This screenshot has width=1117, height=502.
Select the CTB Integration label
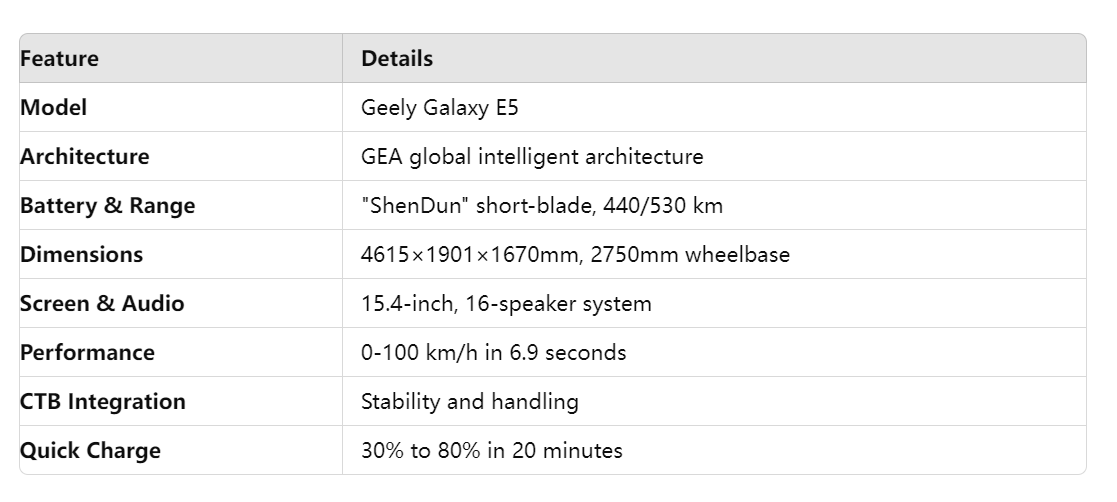point(102,402)
